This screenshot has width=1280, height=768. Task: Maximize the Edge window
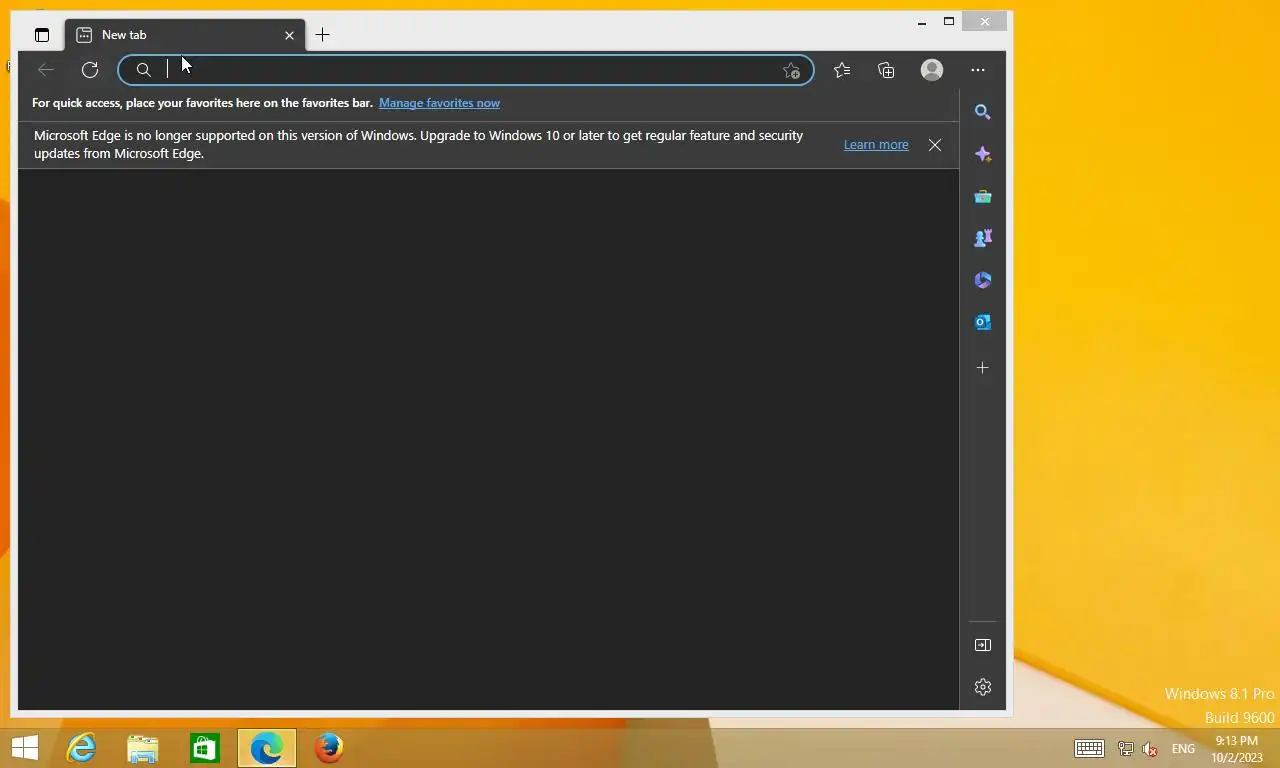tap(949, 21)
